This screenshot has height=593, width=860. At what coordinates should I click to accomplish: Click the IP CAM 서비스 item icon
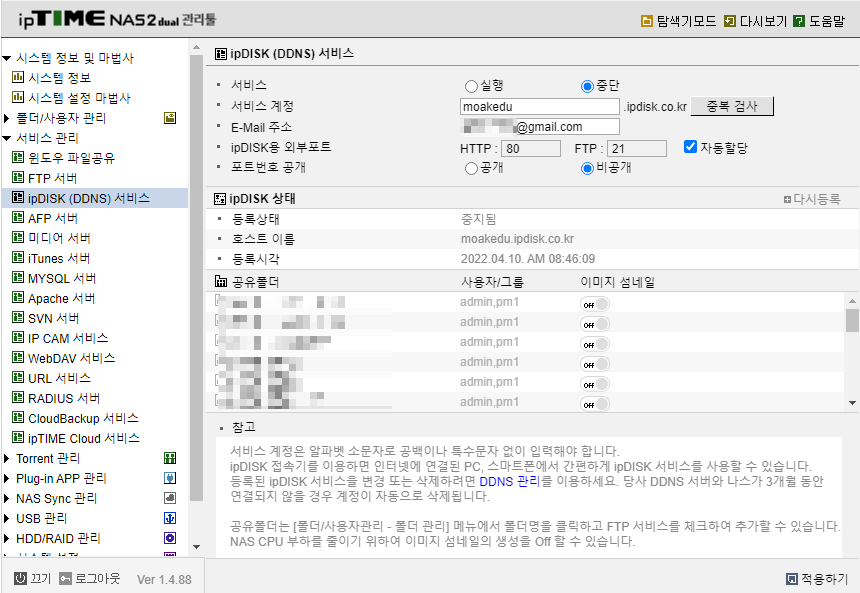tap(18, 338)
